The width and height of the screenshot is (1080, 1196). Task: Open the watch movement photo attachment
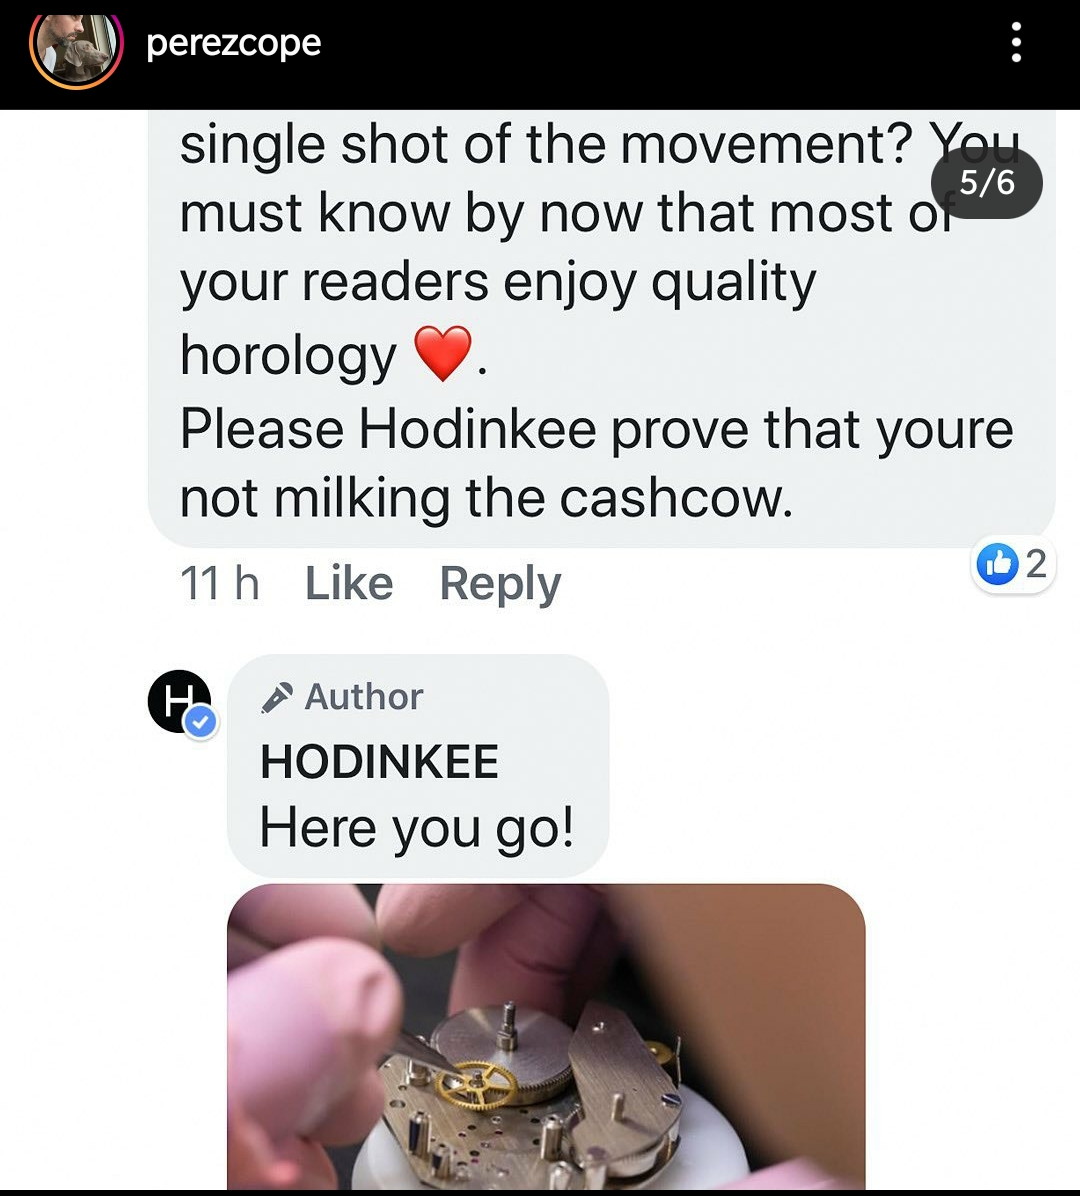coord(546,1036)
